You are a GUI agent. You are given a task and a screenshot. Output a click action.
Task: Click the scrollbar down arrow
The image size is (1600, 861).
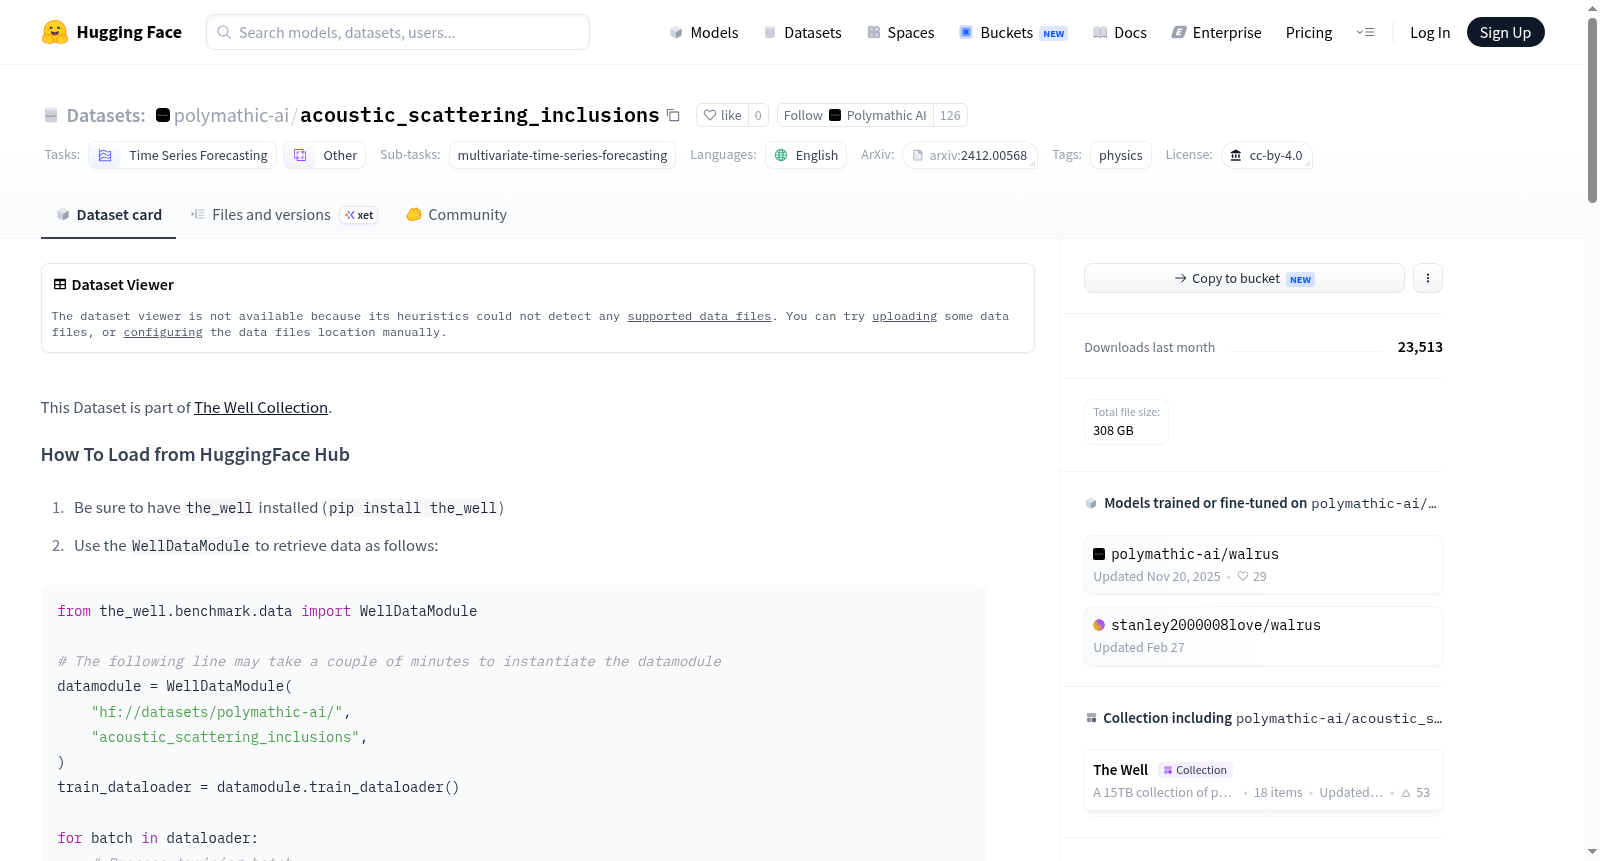click(x=1592, y=852)
